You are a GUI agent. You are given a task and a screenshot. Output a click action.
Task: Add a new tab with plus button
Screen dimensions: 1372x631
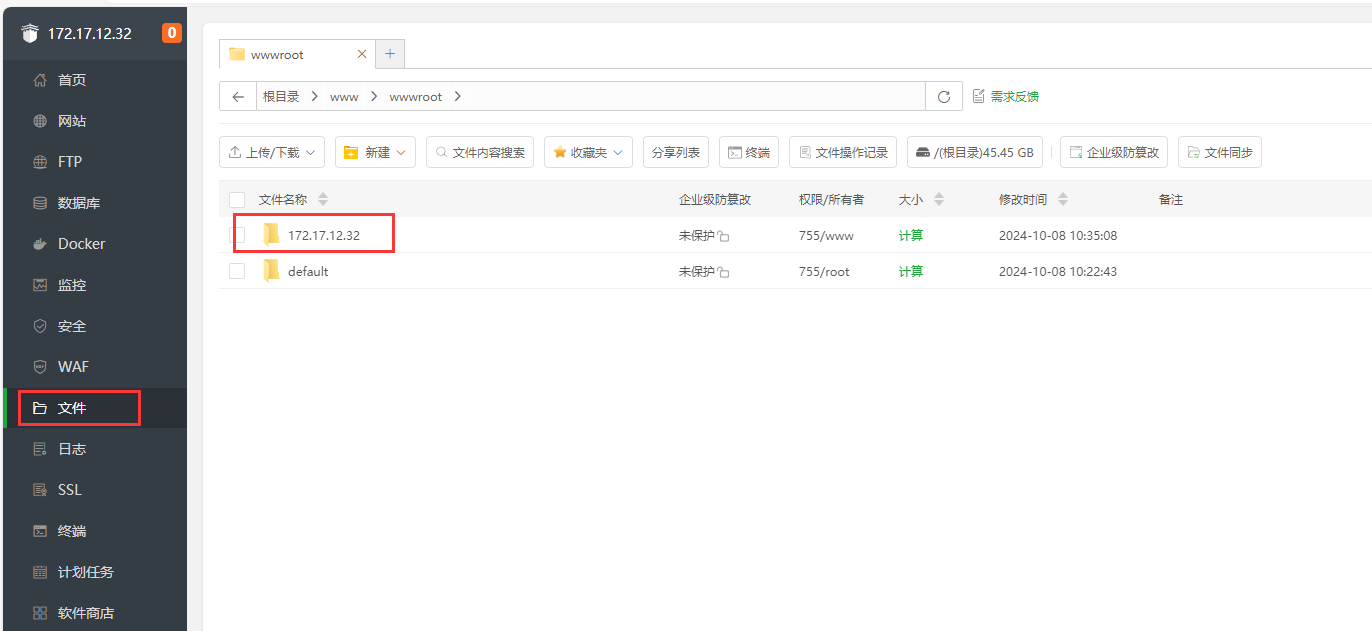(390, 54)
